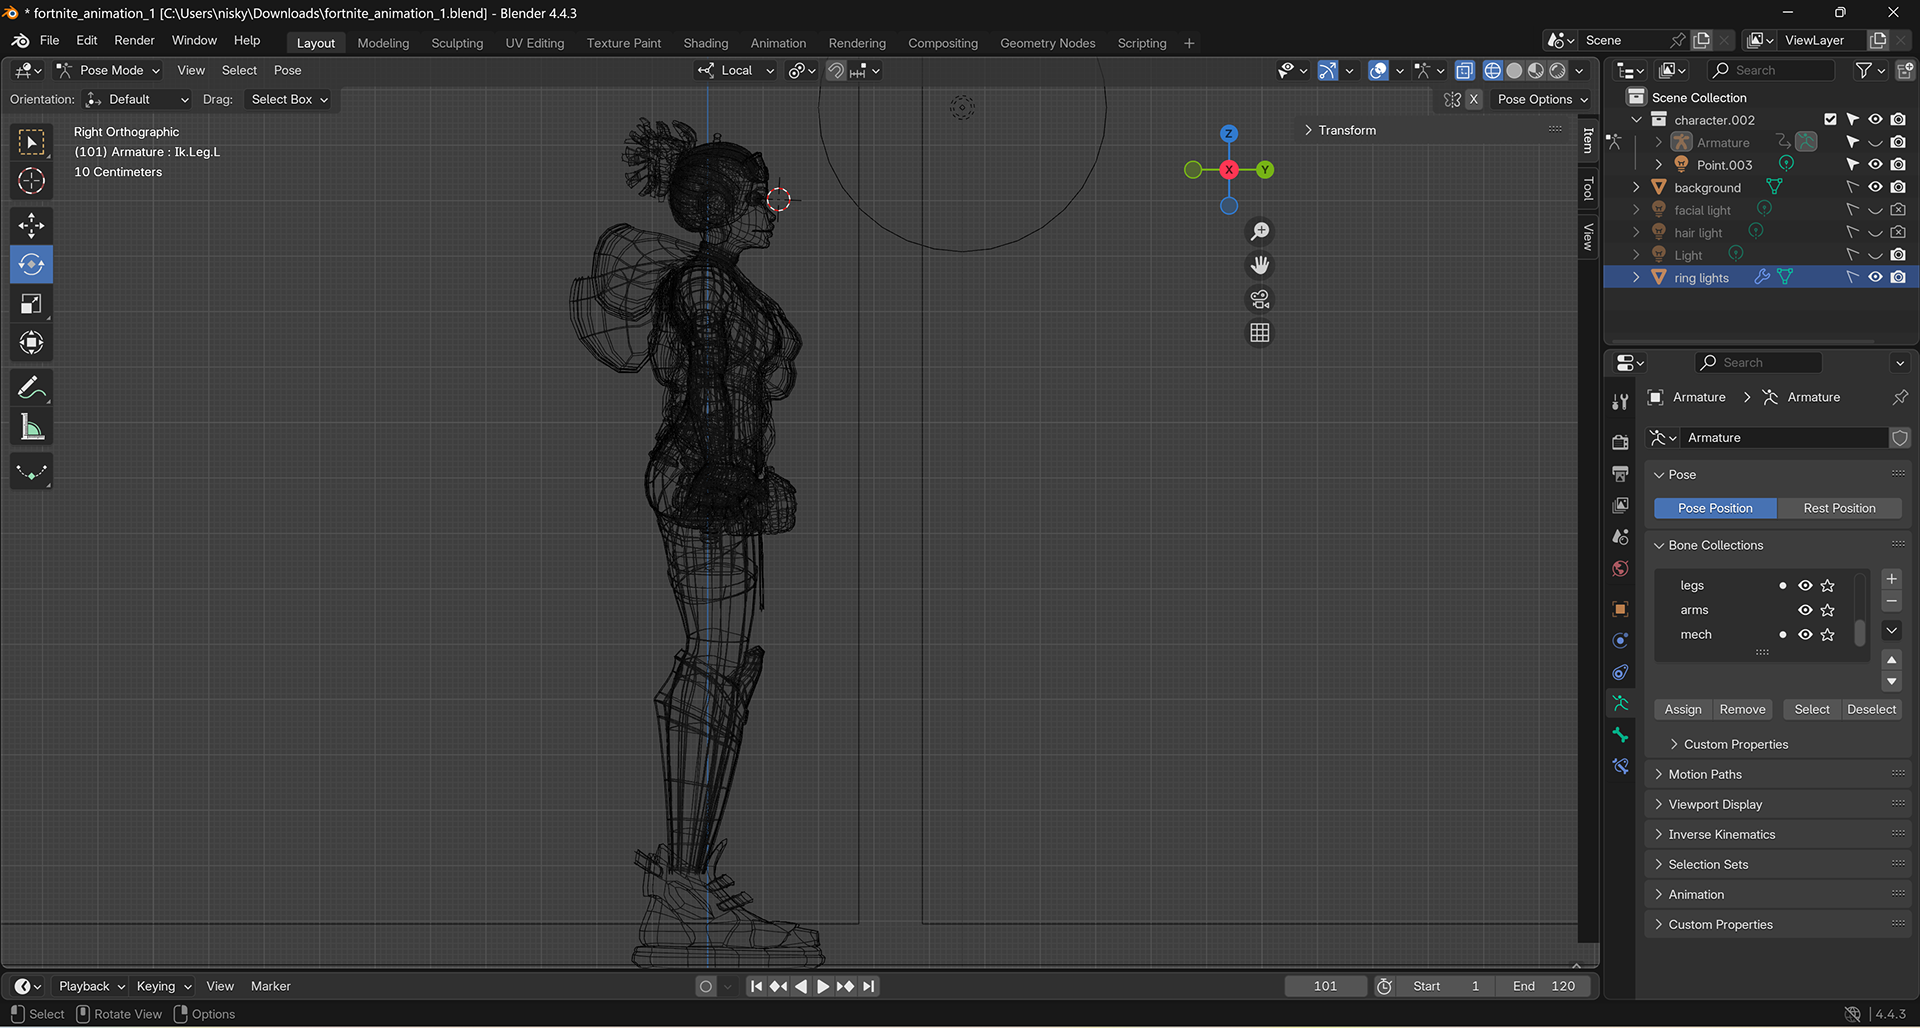Open the View Layer properties tab
This screenshot has height=1028, width=1920.
tap(1620, 505)
